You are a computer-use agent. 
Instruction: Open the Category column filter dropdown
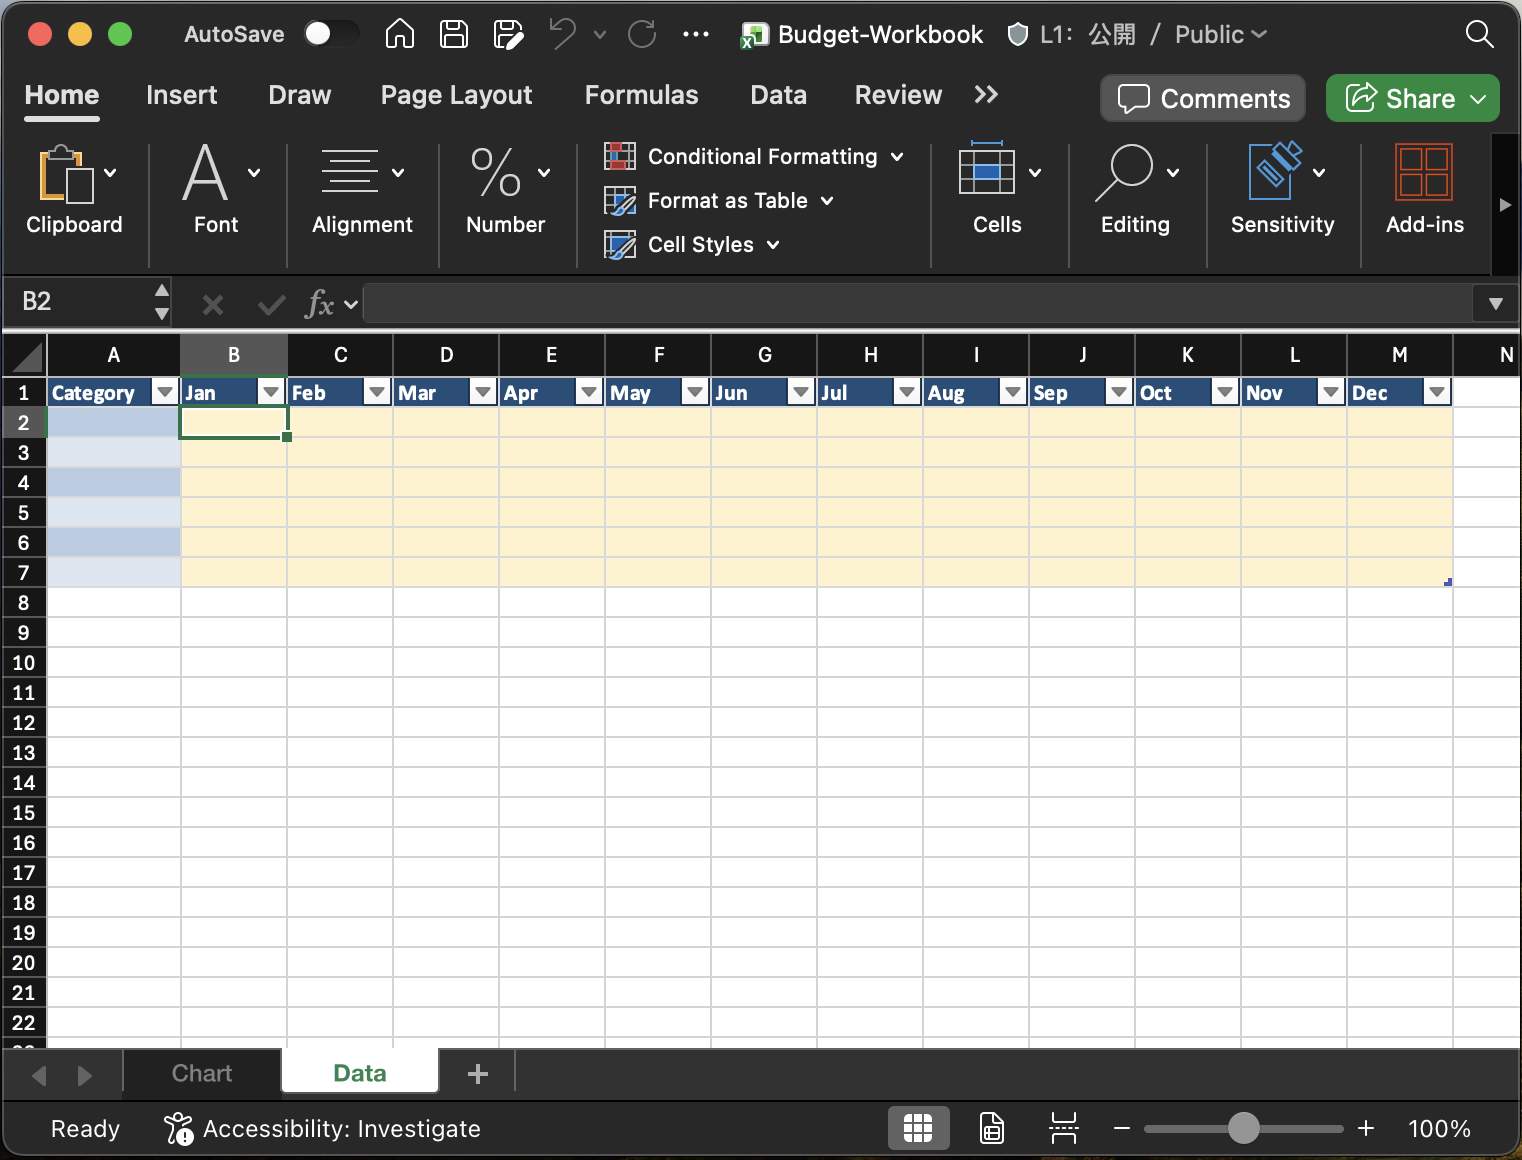tap(164, 392)
